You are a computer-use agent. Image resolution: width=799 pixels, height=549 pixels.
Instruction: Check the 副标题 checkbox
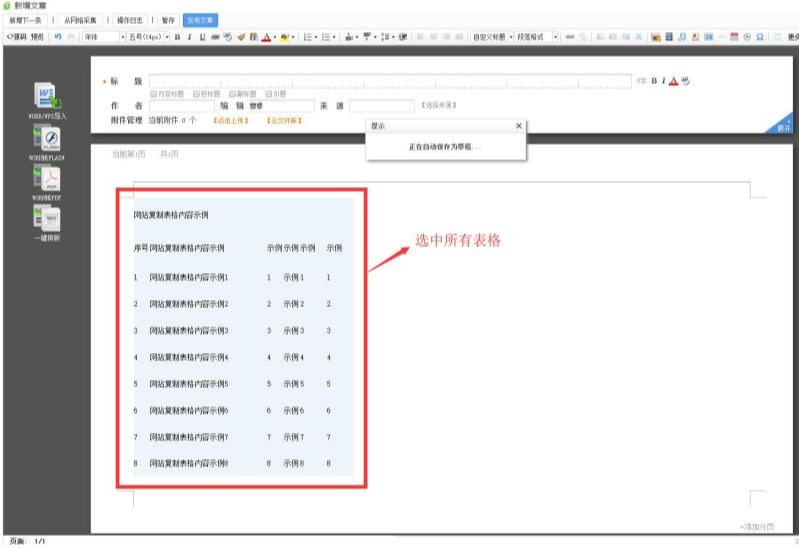pos(232,94)
